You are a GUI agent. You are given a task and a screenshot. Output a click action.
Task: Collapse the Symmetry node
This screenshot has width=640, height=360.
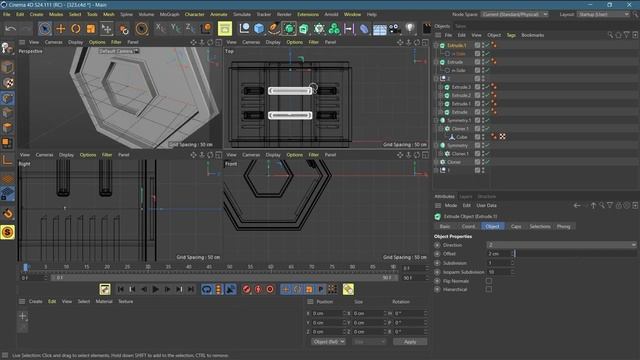pos(436,145)
